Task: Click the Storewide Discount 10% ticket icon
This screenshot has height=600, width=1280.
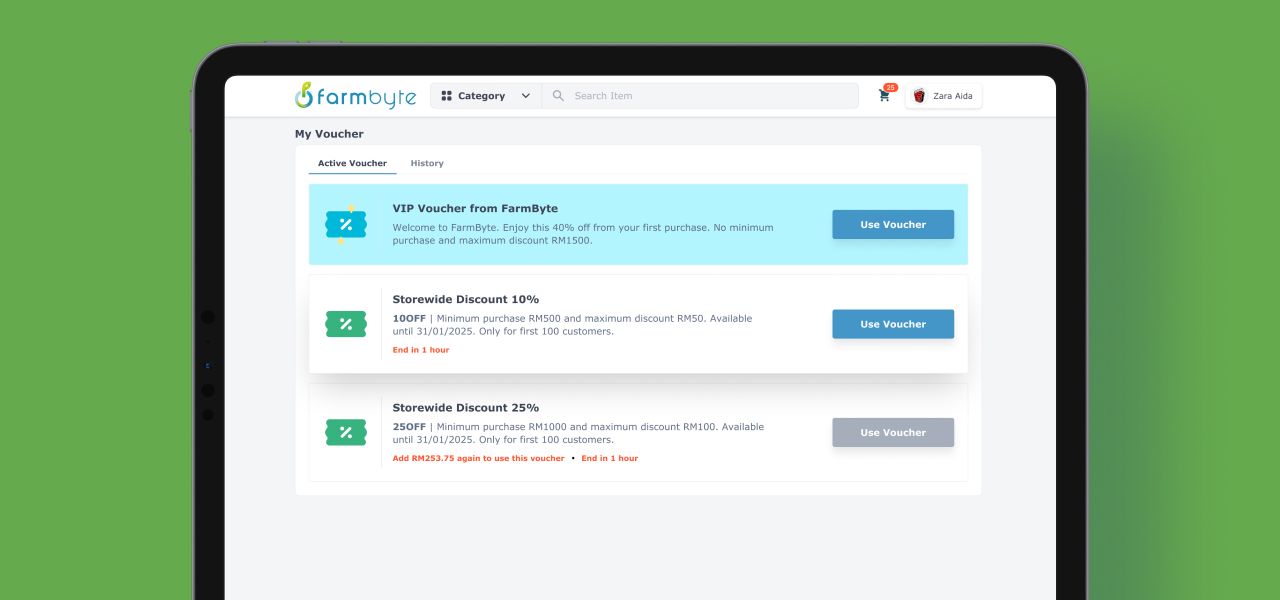Action: pos(346,324)
